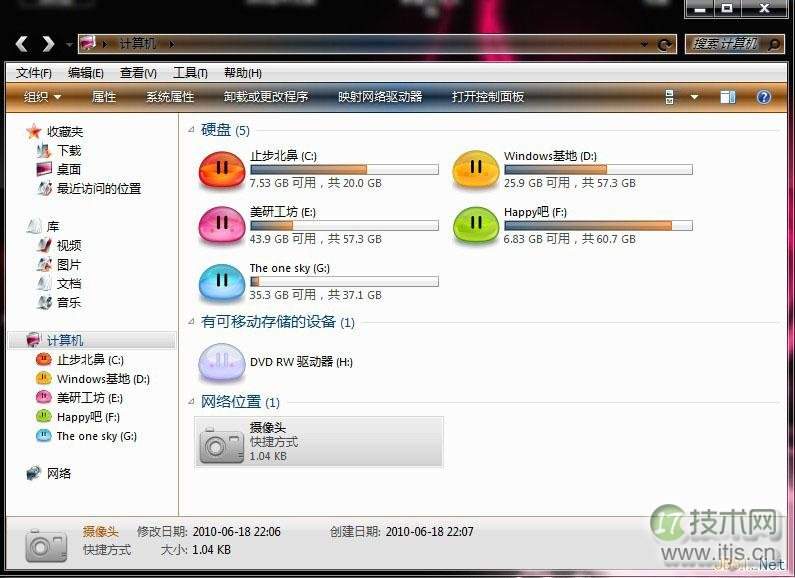
Task: Open the 工具(T) menu
Action: tap(190, 73)
